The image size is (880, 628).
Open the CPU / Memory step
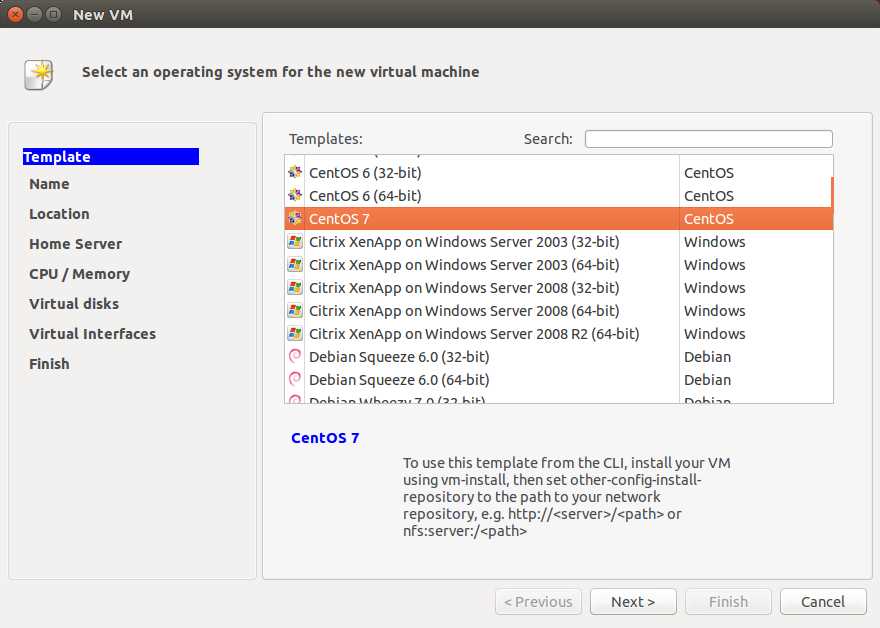80,274
